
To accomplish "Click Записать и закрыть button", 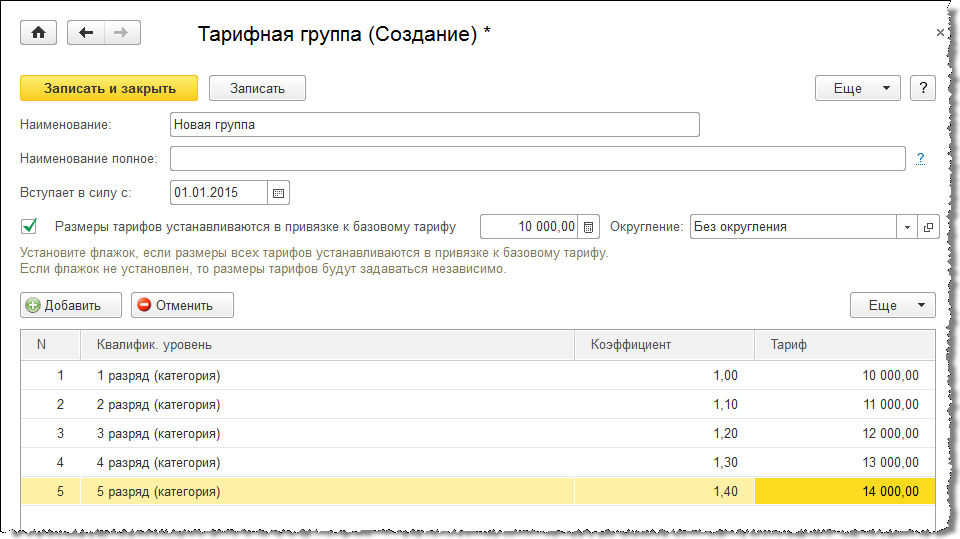I will pyautogui.click(x=109, y=88).
